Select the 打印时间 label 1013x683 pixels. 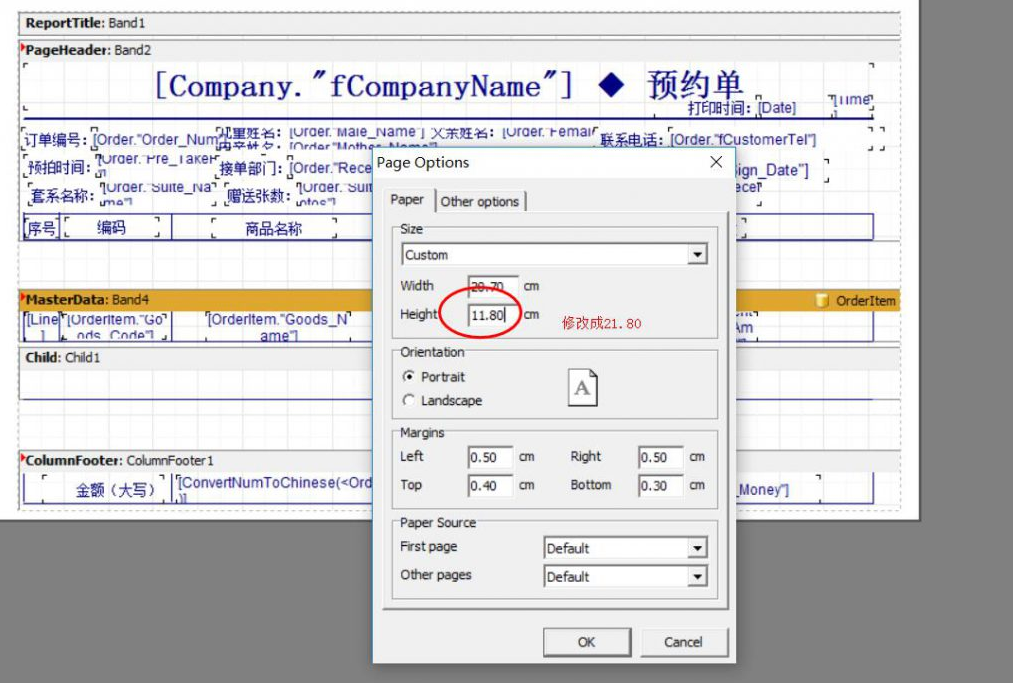tap(720, 107)
